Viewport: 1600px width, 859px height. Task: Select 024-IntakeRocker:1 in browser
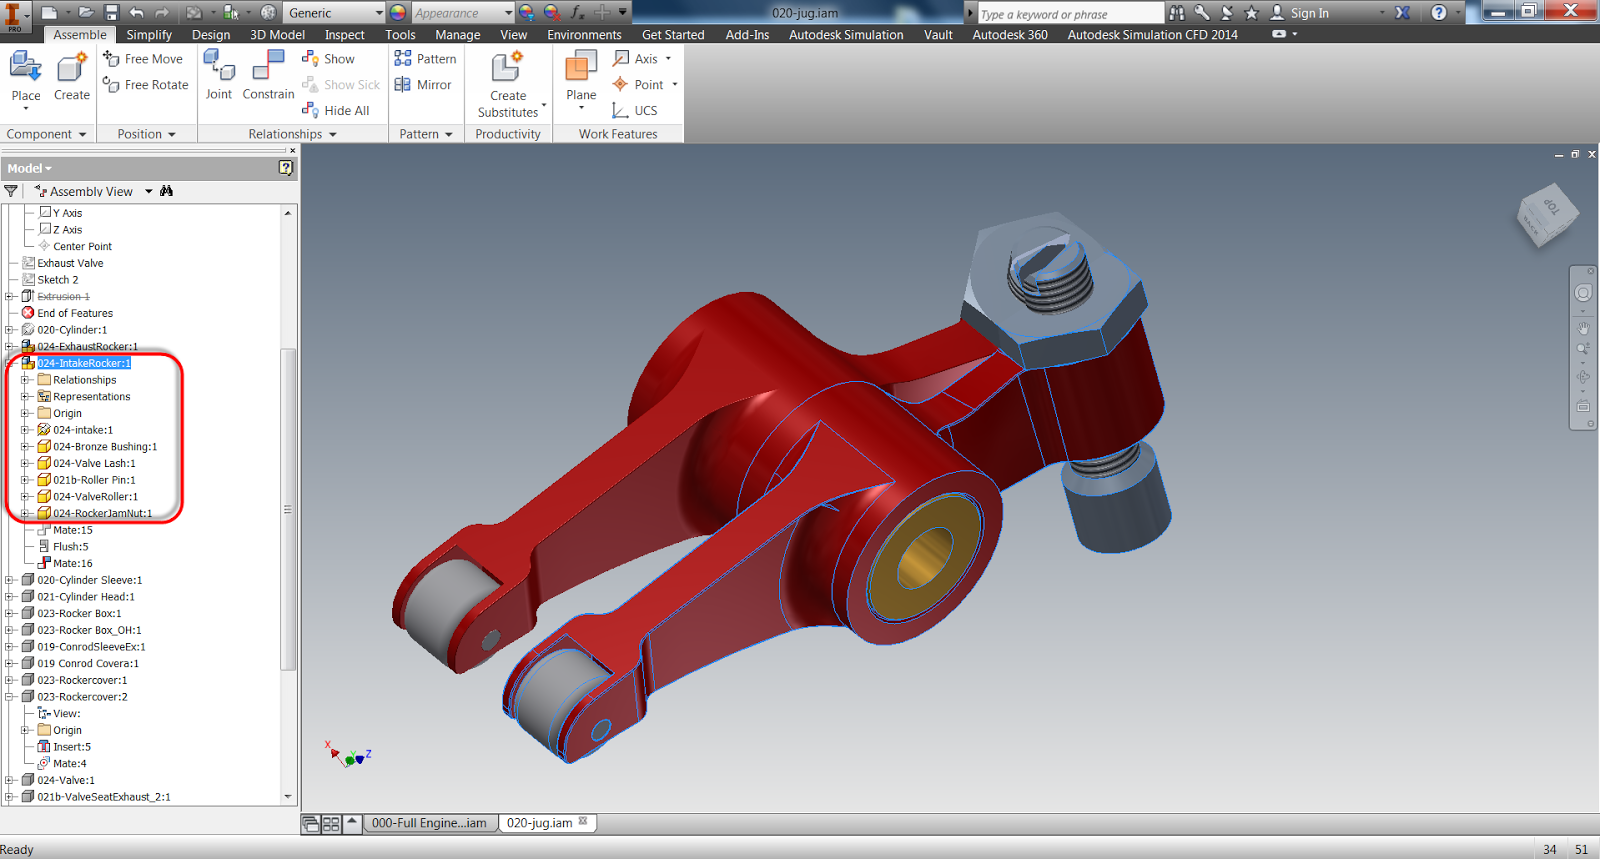[x=84, y=363]
